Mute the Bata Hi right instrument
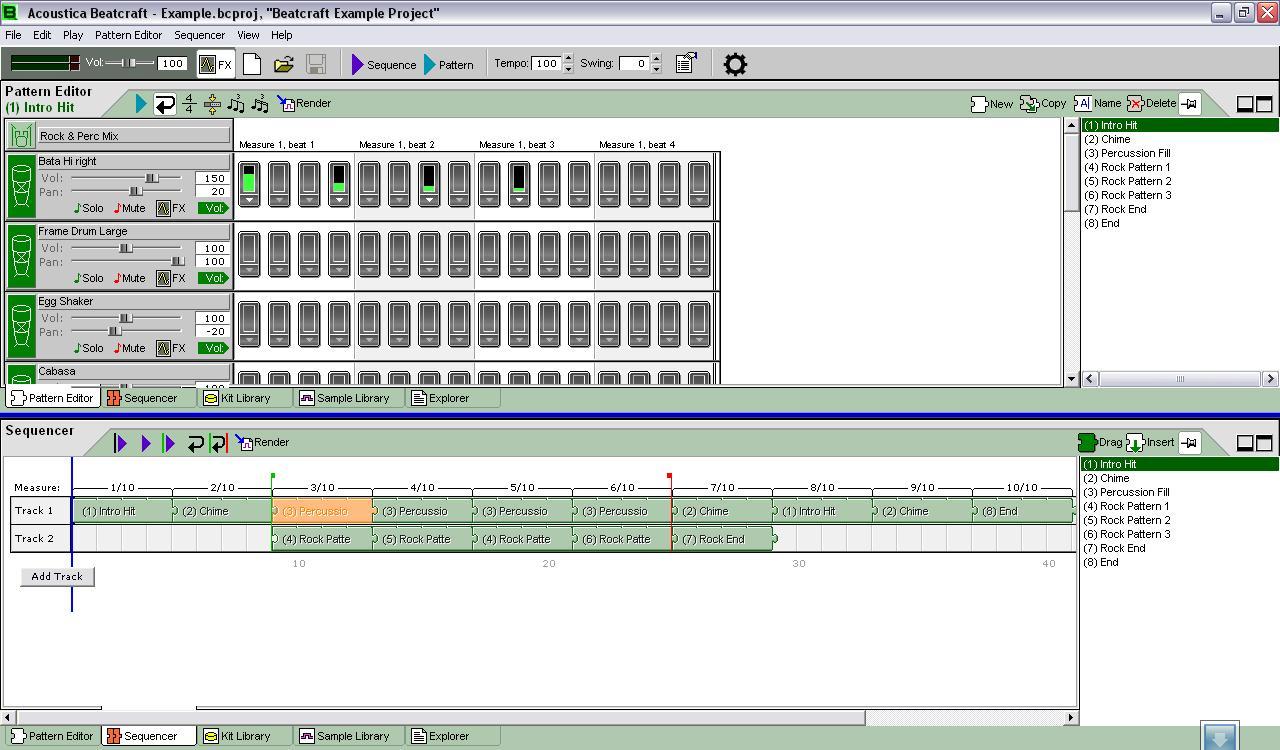Viewport: 1280px width, 750px height. click(129, 208)
